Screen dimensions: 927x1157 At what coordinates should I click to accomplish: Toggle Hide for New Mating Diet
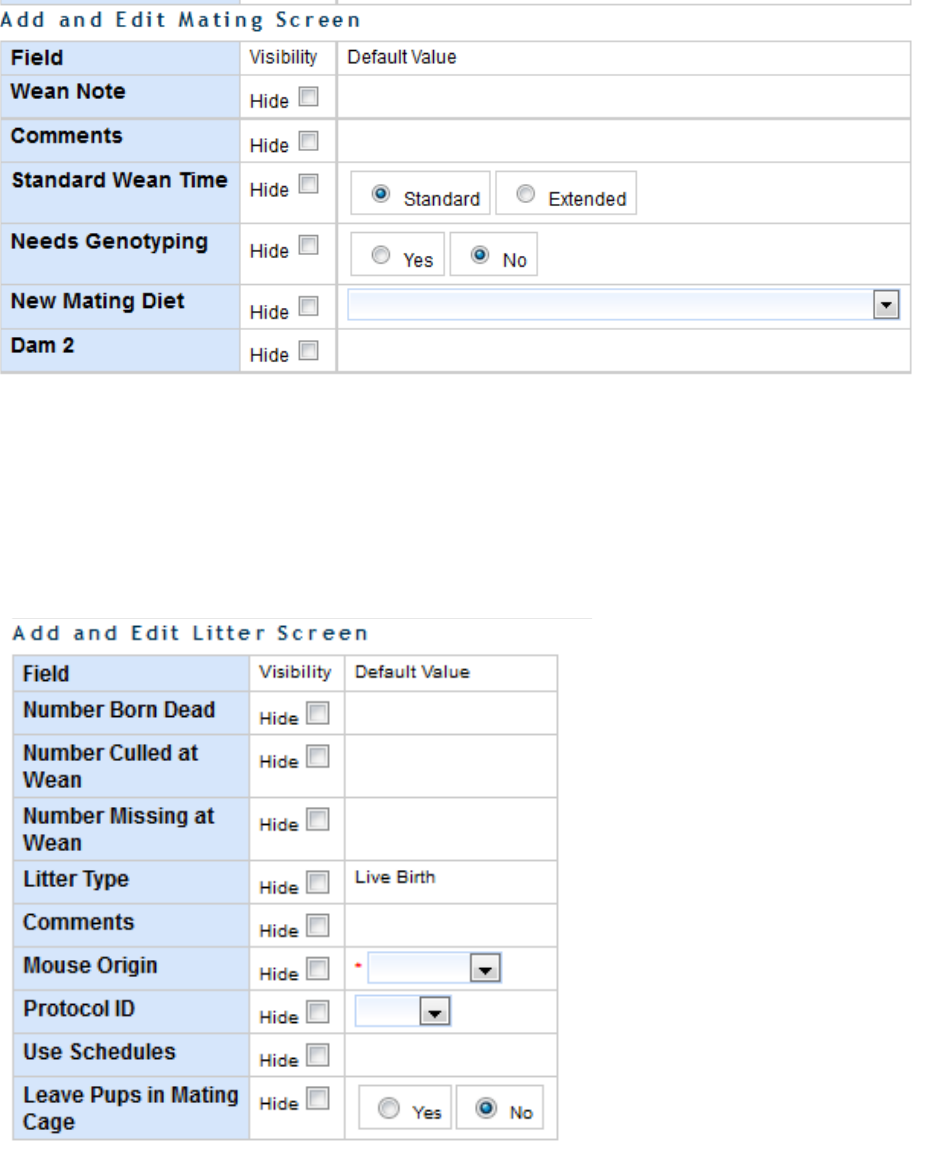(309, 308)
